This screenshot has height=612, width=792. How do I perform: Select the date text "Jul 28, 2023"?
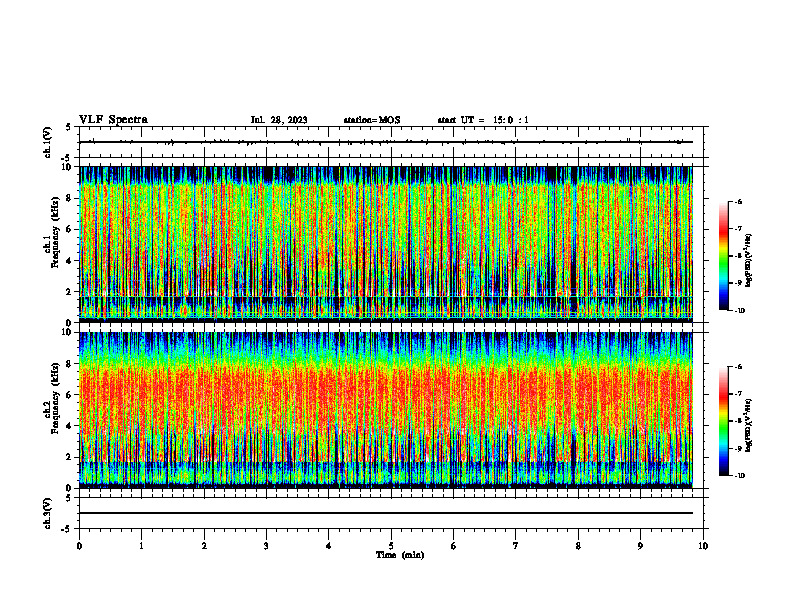pos(279,120)
